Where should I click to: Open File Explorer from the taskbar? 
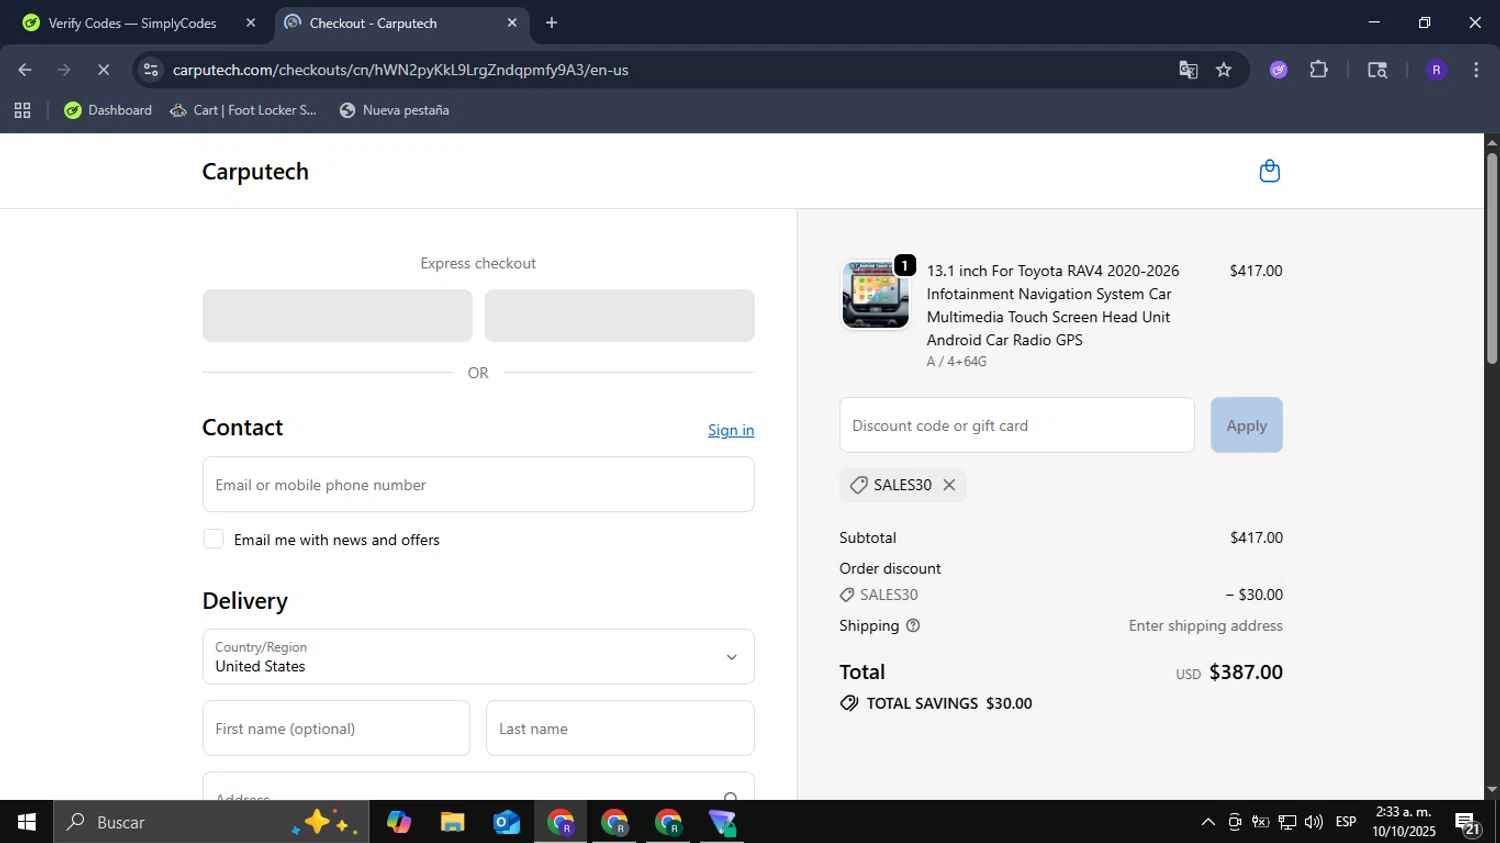click(x=452, y=822)
